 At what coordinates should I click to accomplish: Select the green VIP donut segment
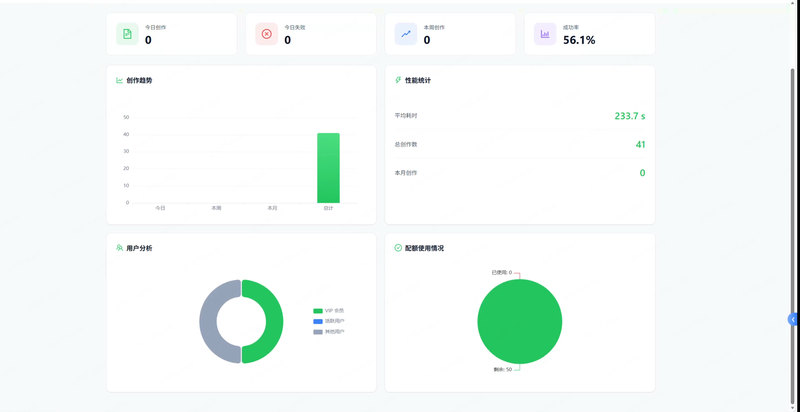[x=262, y=321]
